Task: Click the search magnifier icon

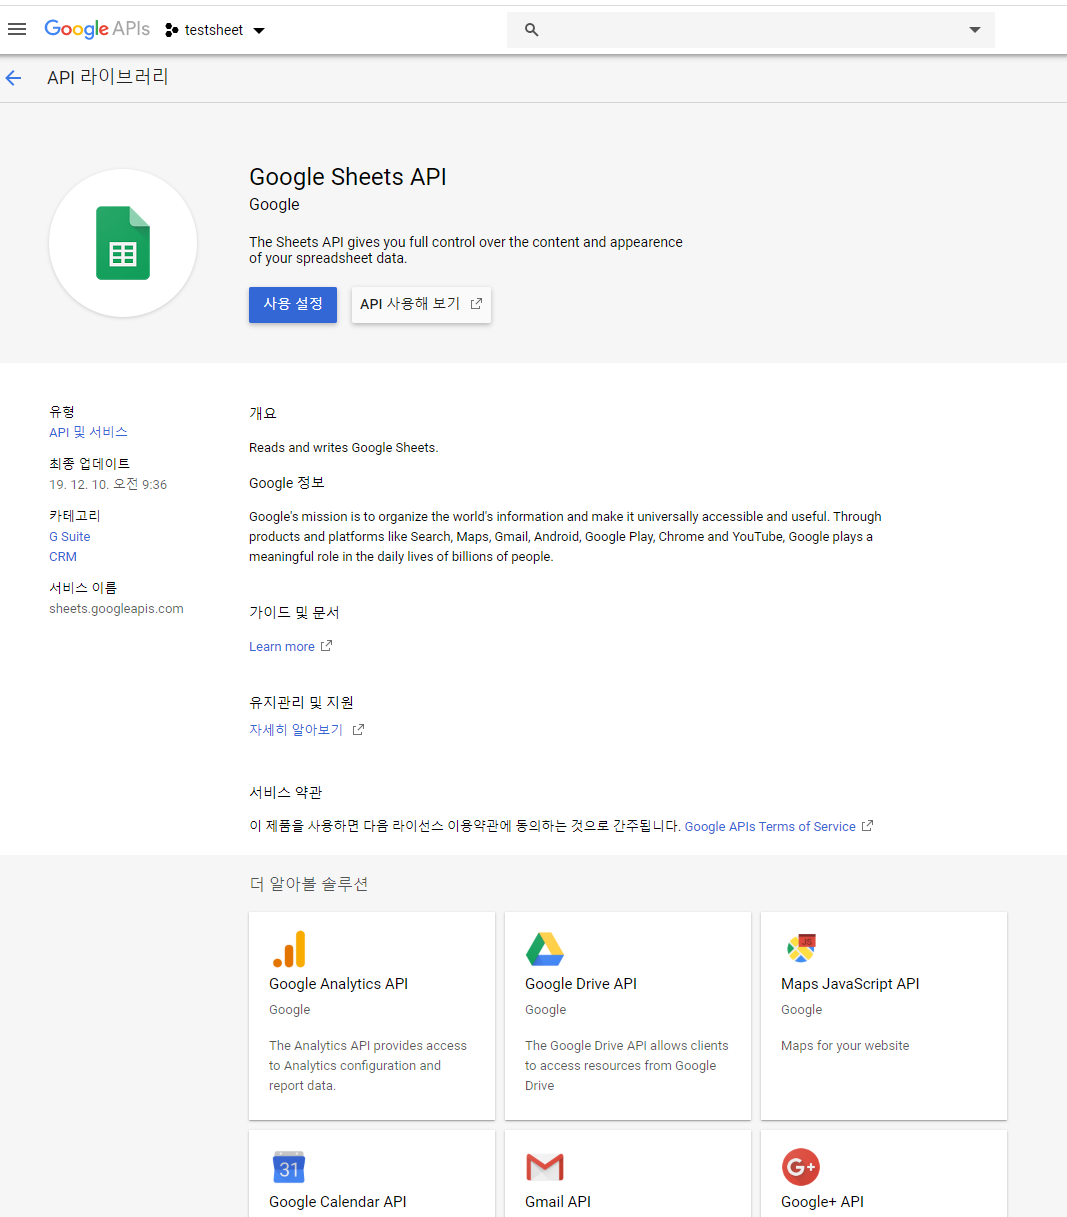Action: (x=532, y=30)
